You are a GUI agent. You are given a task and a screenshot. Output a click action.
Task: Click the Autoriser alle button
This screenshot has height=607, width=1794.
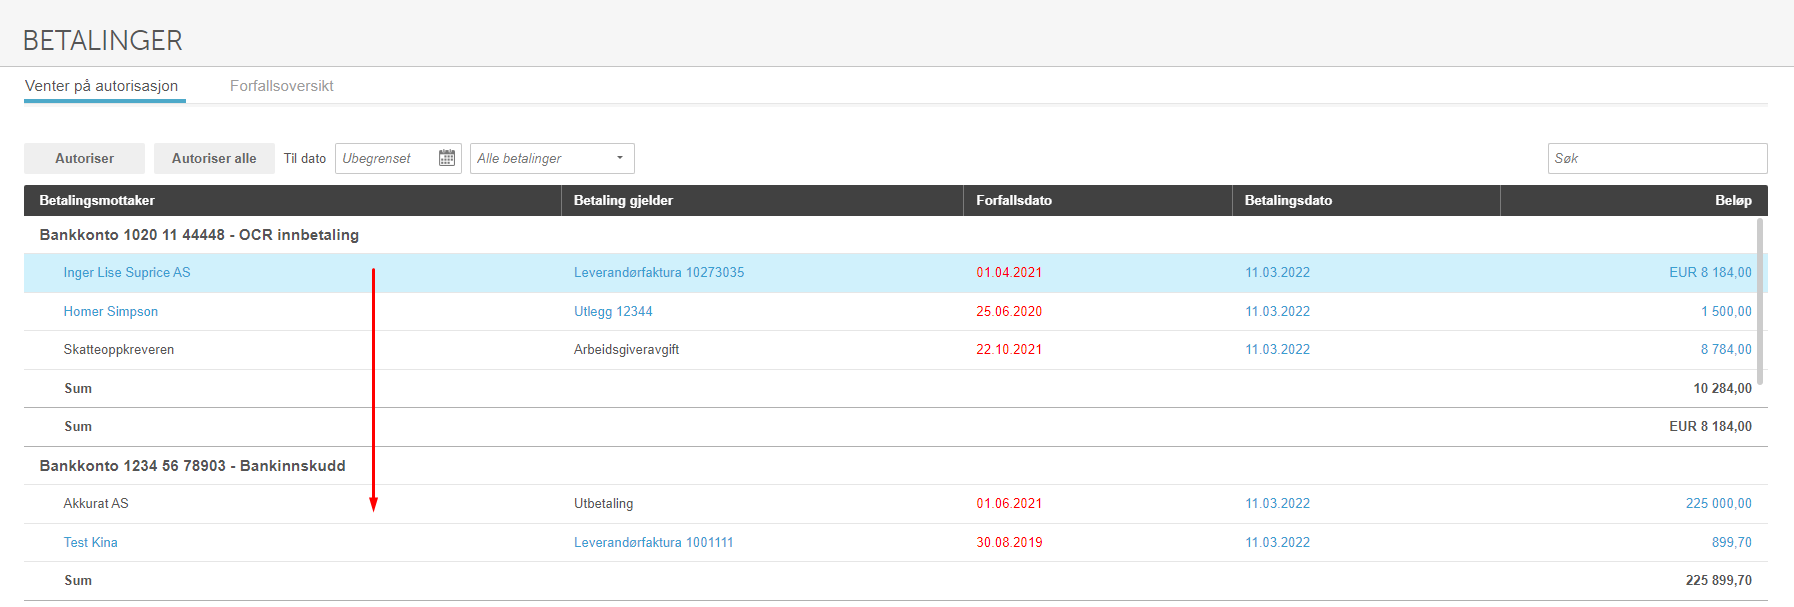[214, 158]
